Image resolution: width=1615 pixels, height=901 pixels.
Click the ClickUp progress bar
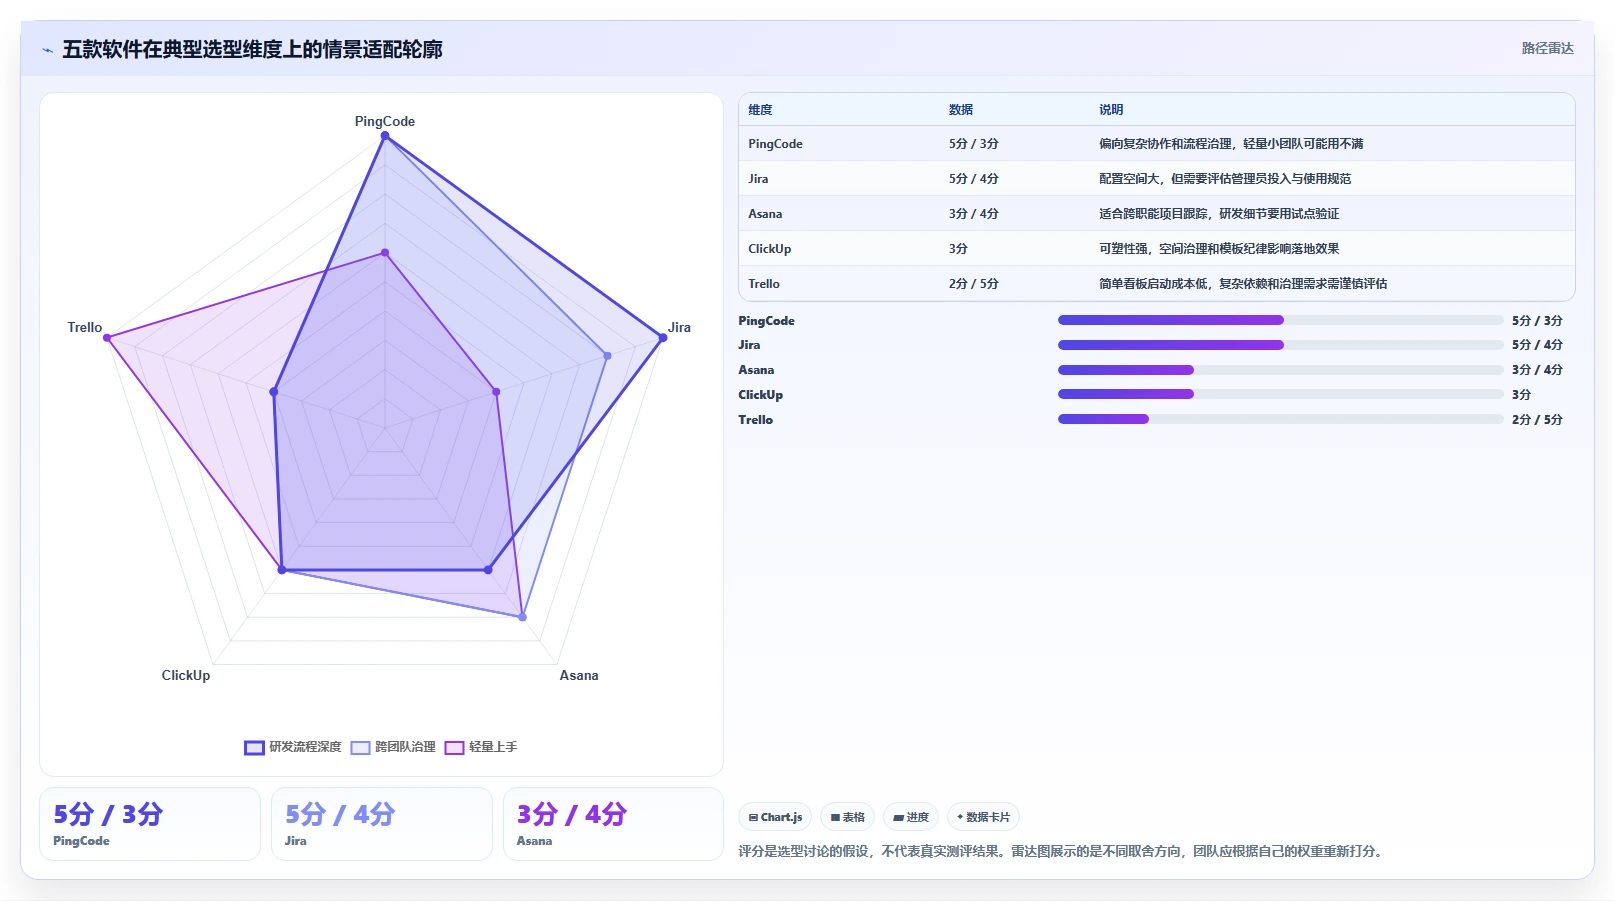click(x=1280, y=394)
